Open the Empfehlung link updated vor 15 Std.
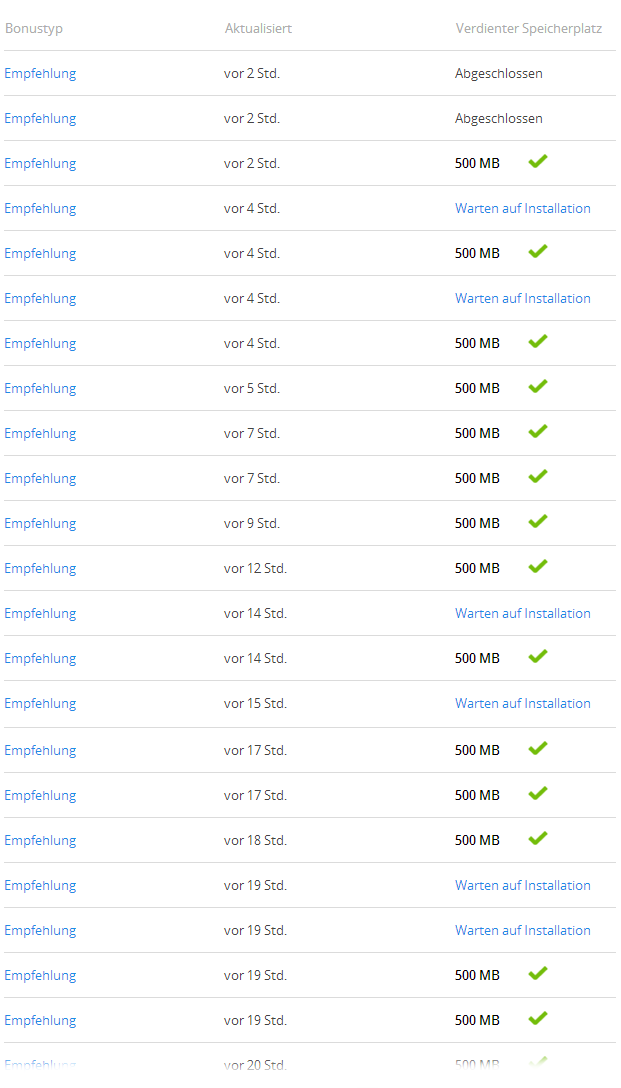Screen dimensions: 621x1088 [x=40, y=704]
